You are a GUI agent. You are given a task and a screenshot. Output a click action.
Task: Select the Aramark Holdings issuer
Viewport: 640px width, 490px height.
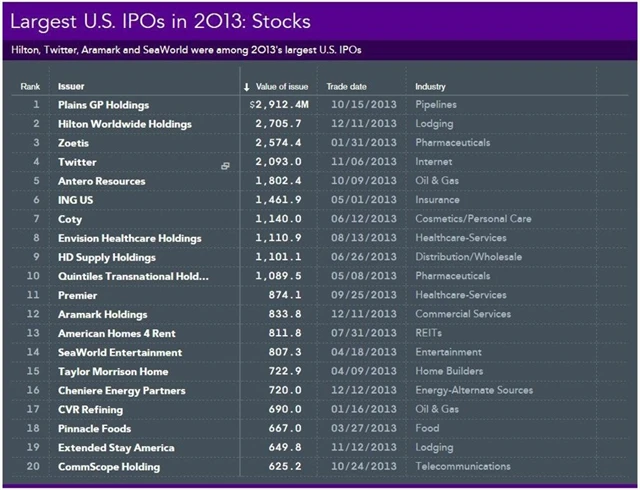102,314
